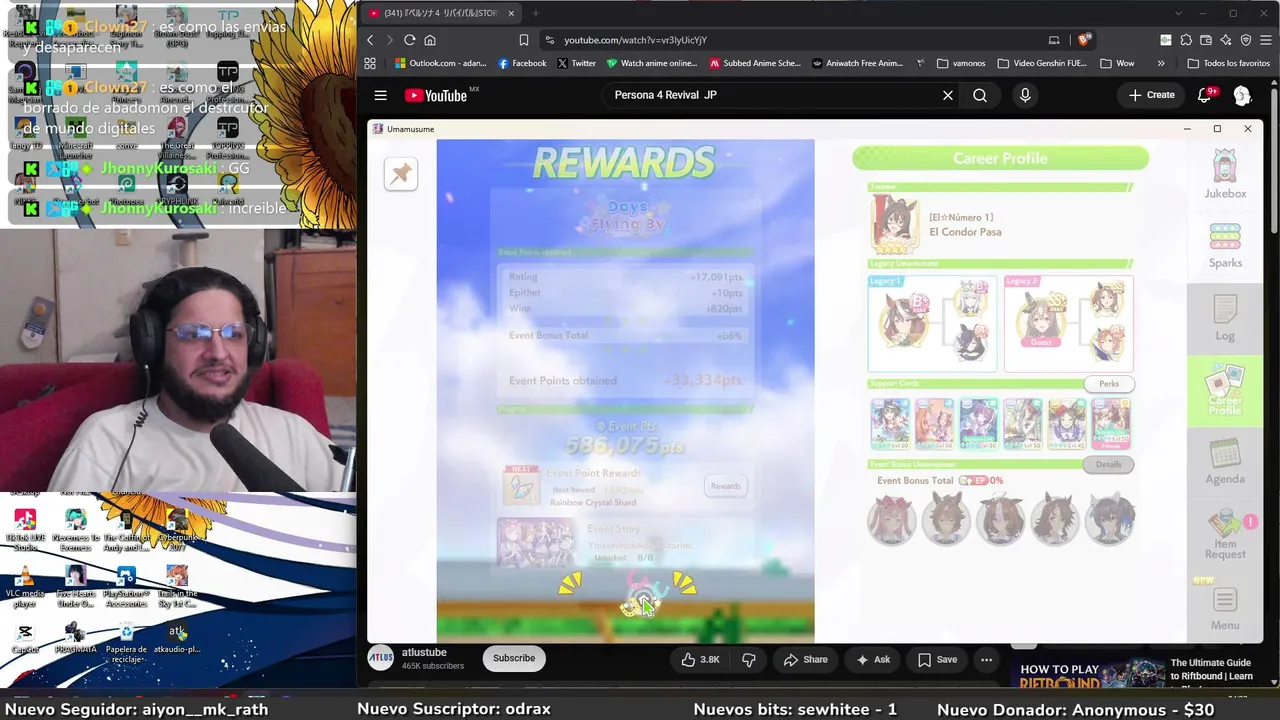Click the Perks button
Screen dimensions: 1280x720
(x=1109, y=384)
